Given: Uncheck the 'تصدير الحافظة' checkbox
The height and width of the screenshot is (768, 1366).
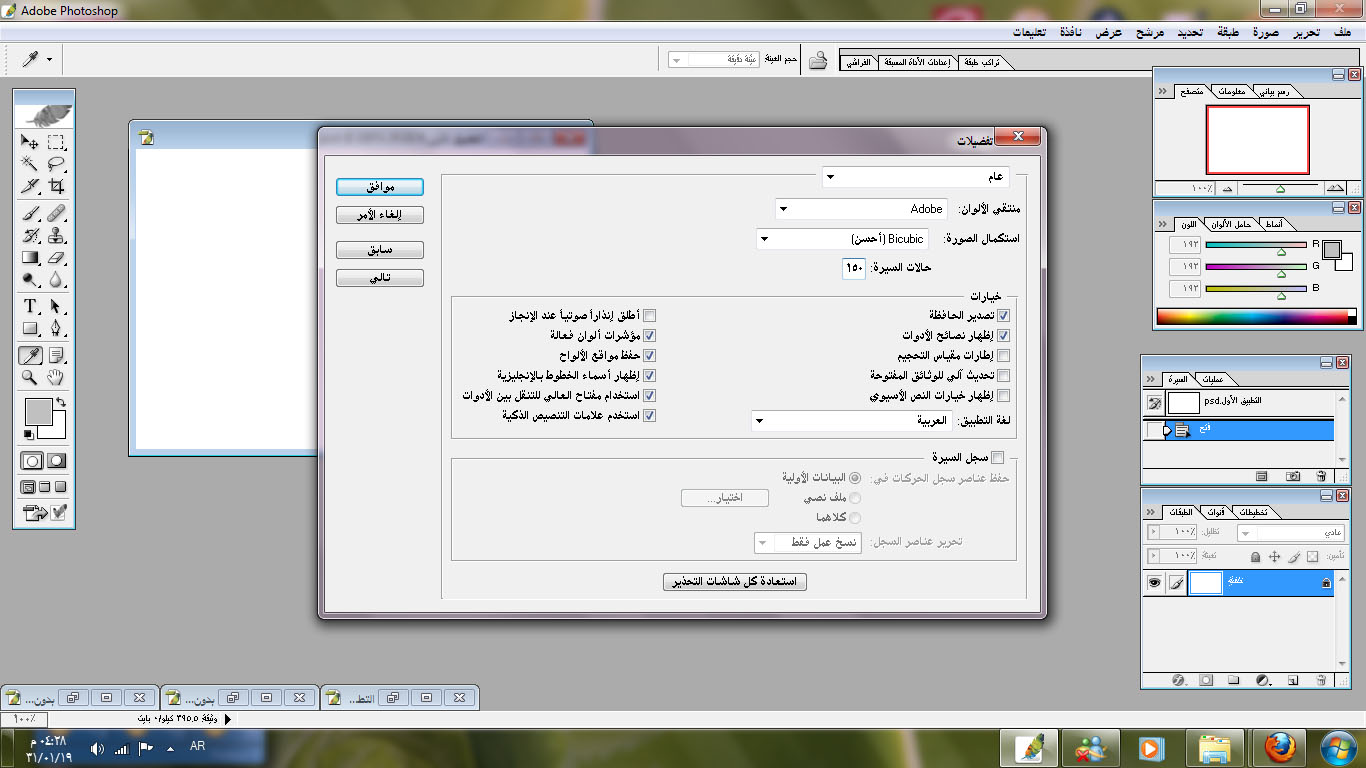Looking at the screenshot, I should (x=1003, y=316).
